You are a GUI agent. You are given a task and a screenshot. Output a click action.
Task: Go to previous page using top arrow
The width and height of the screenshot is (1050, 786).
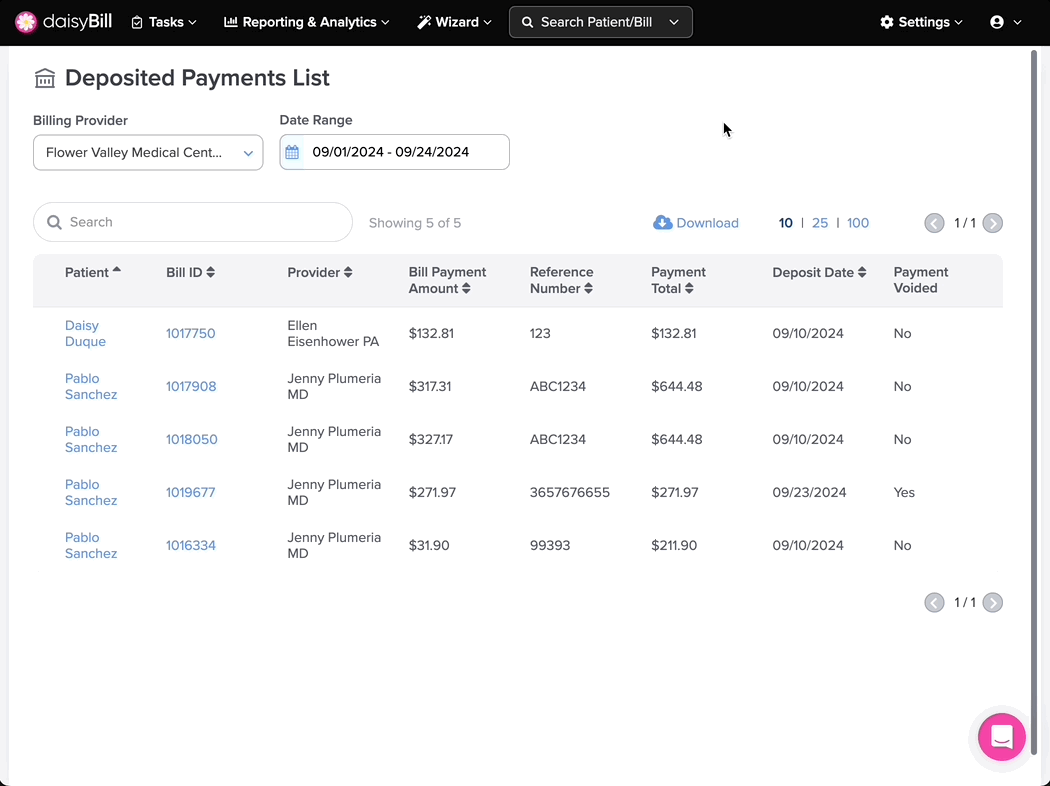pos(934,223)
